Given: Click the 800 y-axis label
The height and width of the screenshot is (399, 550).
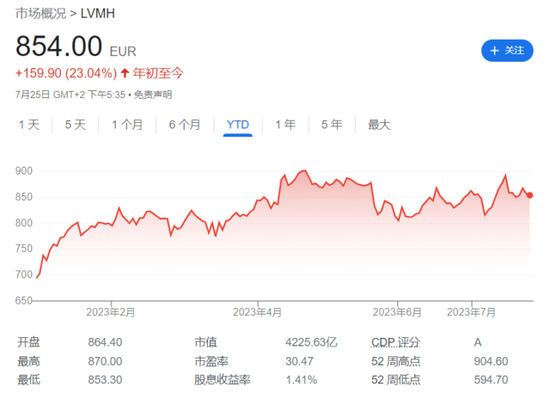Looking at the screenshot, I should (24, 223).
